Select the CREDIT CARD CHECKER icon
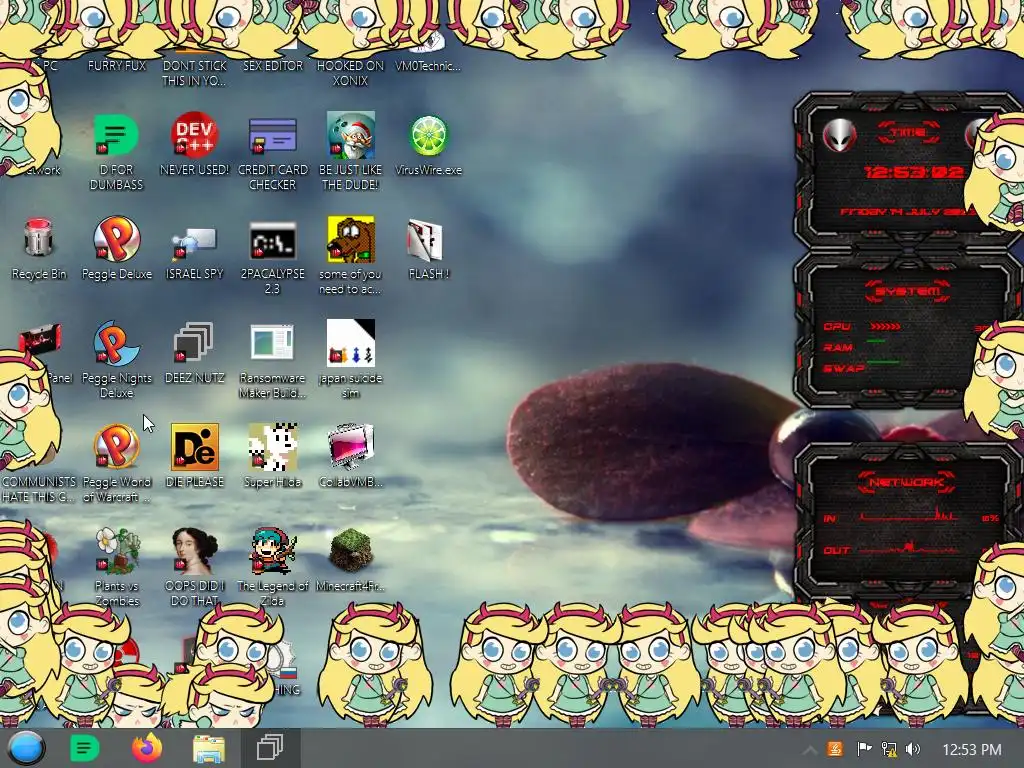1024x768 pixels. pos(272,135)
